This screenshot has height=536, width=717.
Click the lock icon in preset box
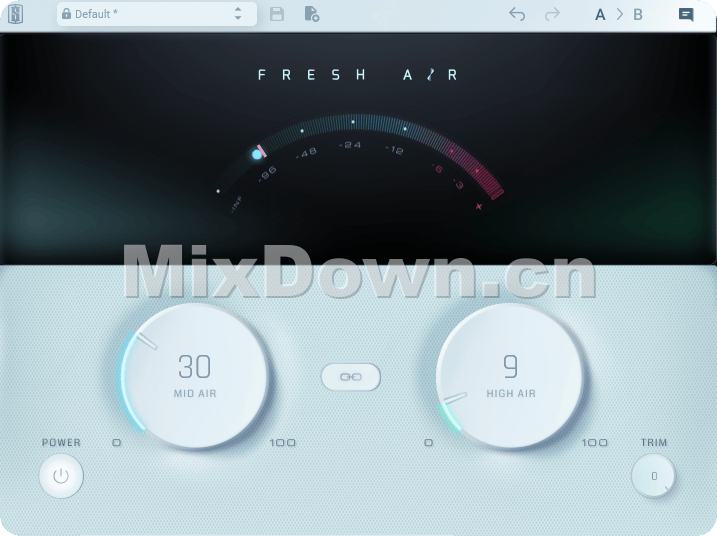[x=66, y=14]
